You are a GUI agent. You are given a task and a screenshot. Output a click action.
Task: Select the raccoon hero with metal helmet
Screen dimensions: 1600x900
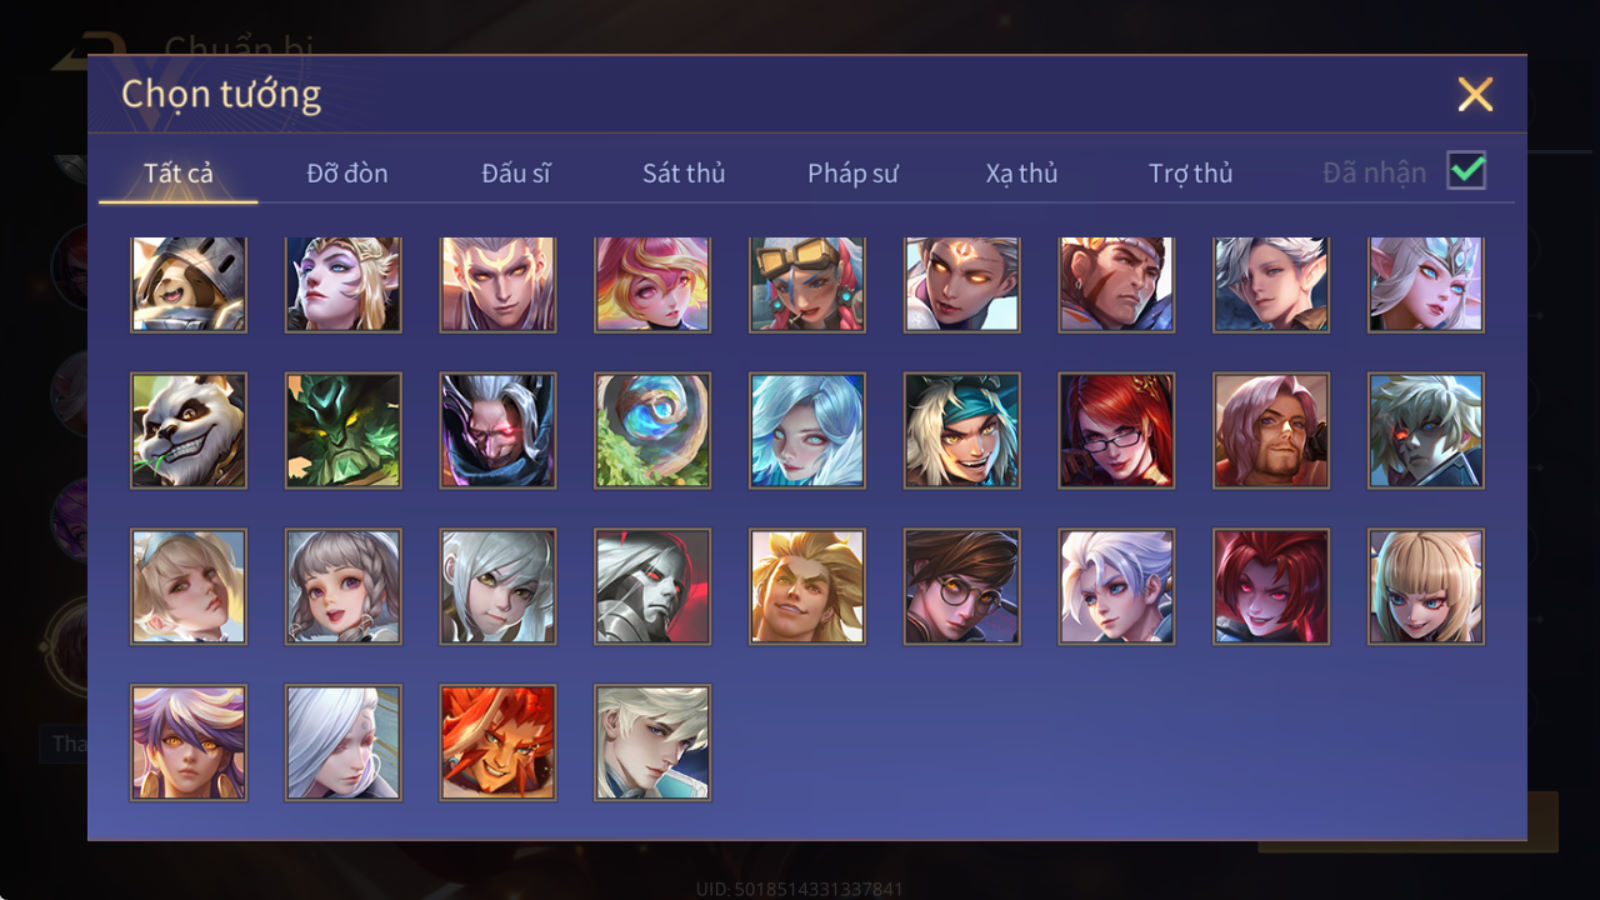pyautogui.click(x=188, y=284)
